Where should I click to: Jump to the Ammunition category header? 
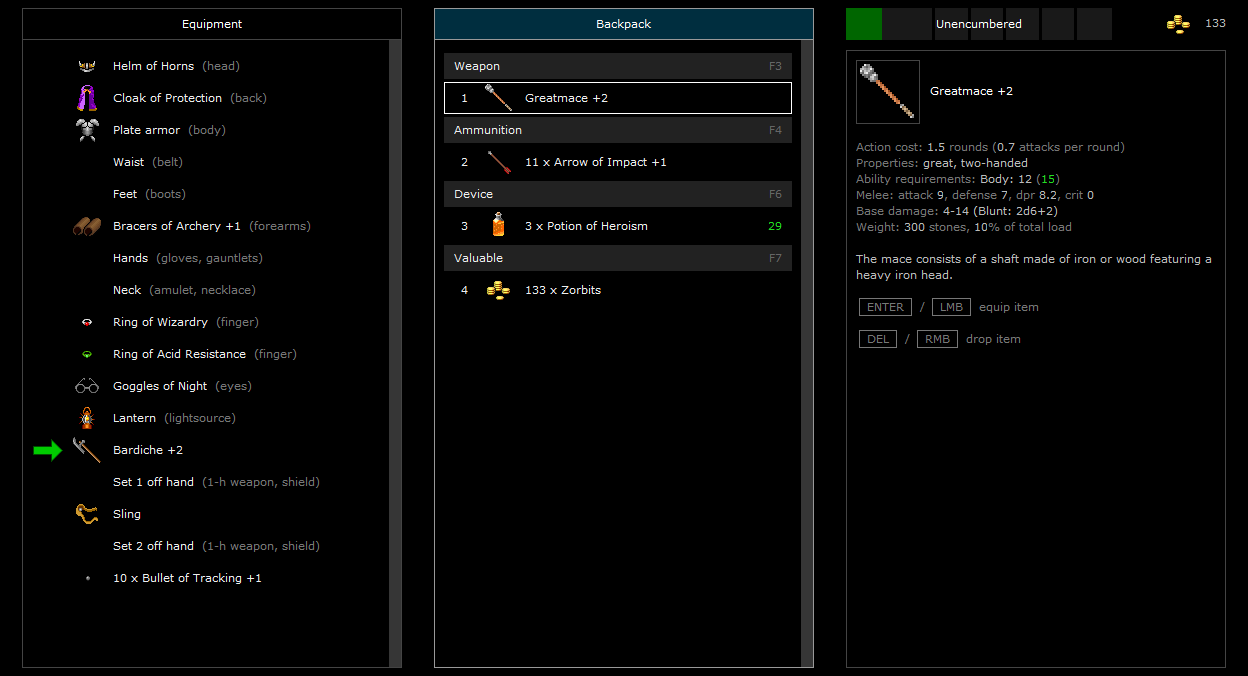click(617, 130)
